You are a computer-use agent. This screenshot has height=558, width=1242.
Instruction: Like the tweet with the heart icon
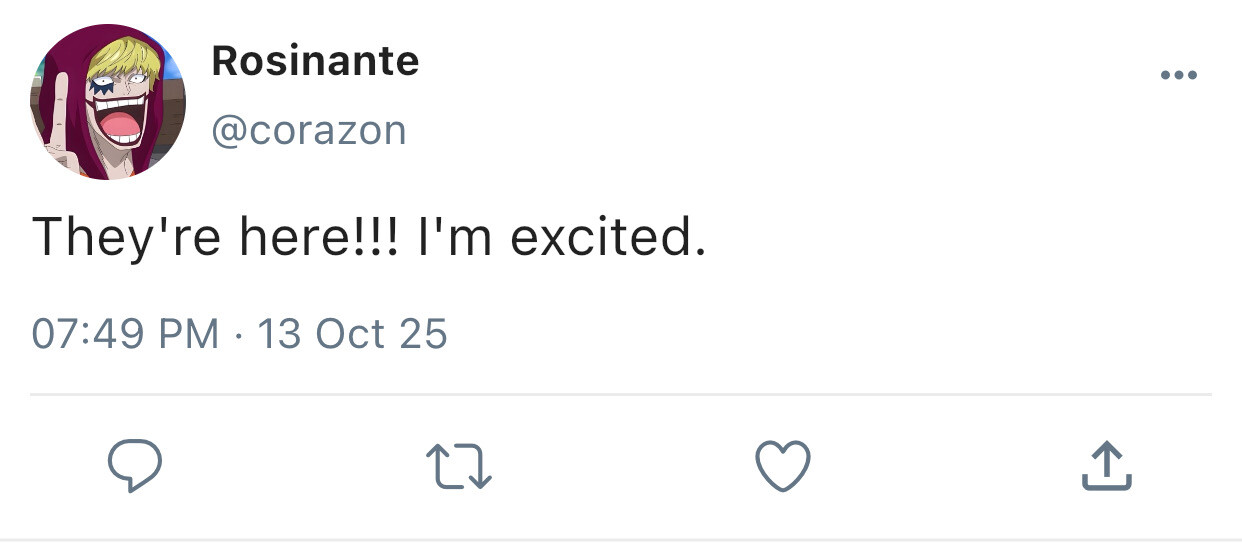point(782,467)
